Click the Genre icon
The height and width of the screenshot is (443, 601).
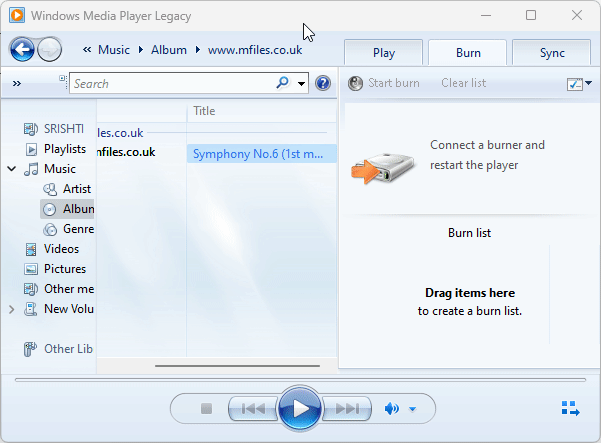[x=50, y=229]
